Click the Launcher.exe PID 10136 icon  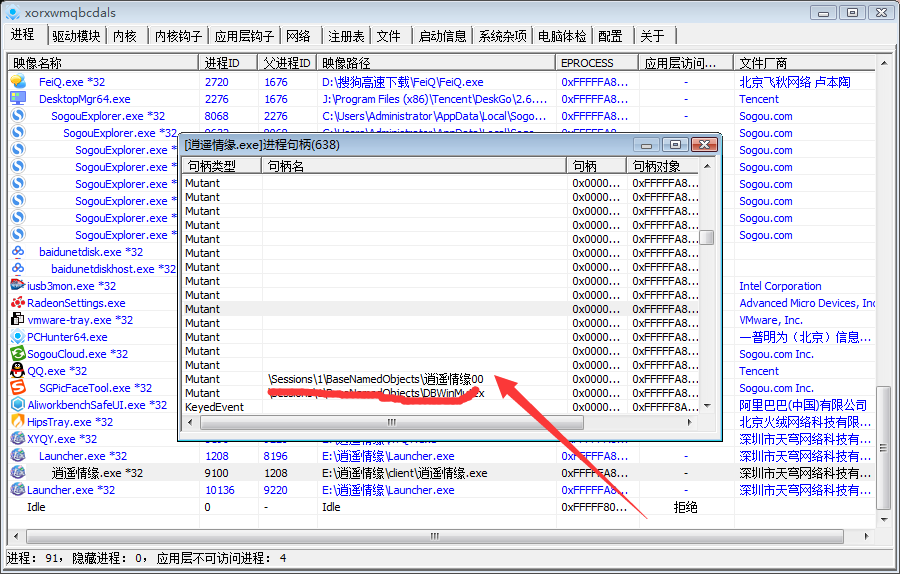tap(18, 490)
